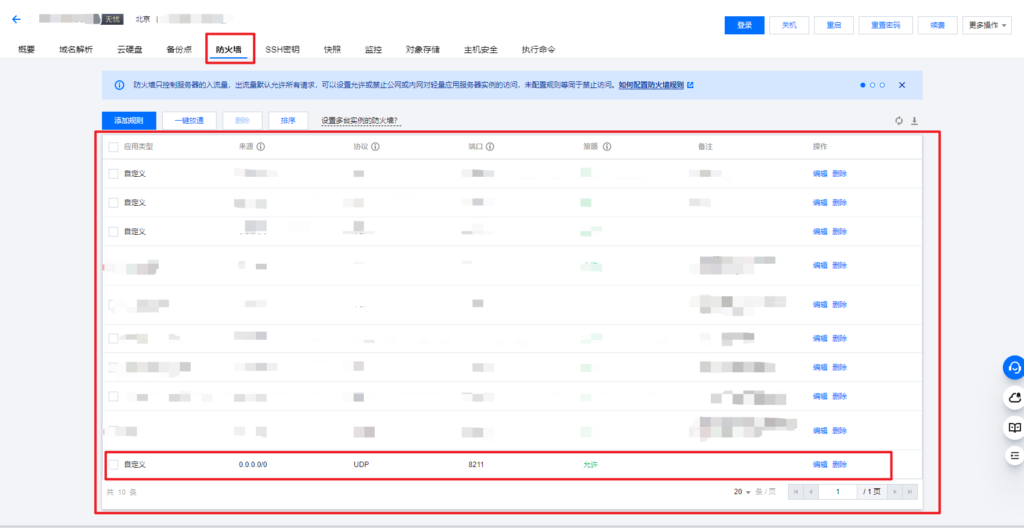Image resolution: width=1024 pixels, height=528 pixels.
Task: Click the back arrow icon
Action: coord(16,19)
